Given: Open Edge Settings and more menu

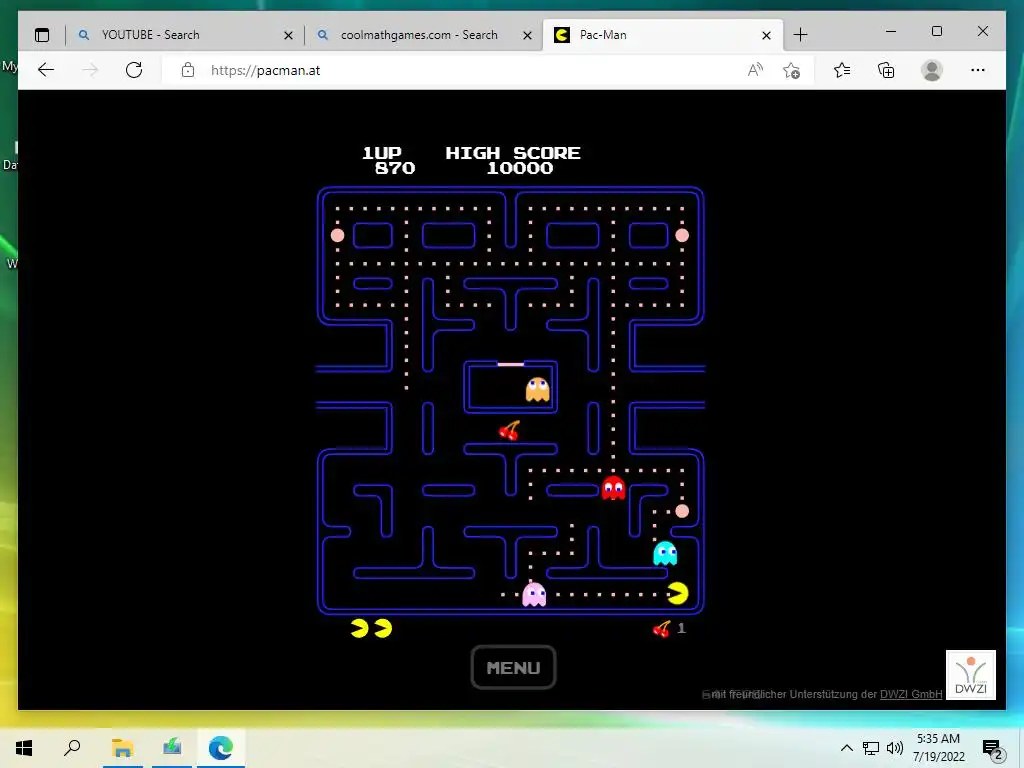Looking at the screenshot, I should [978, 71].
